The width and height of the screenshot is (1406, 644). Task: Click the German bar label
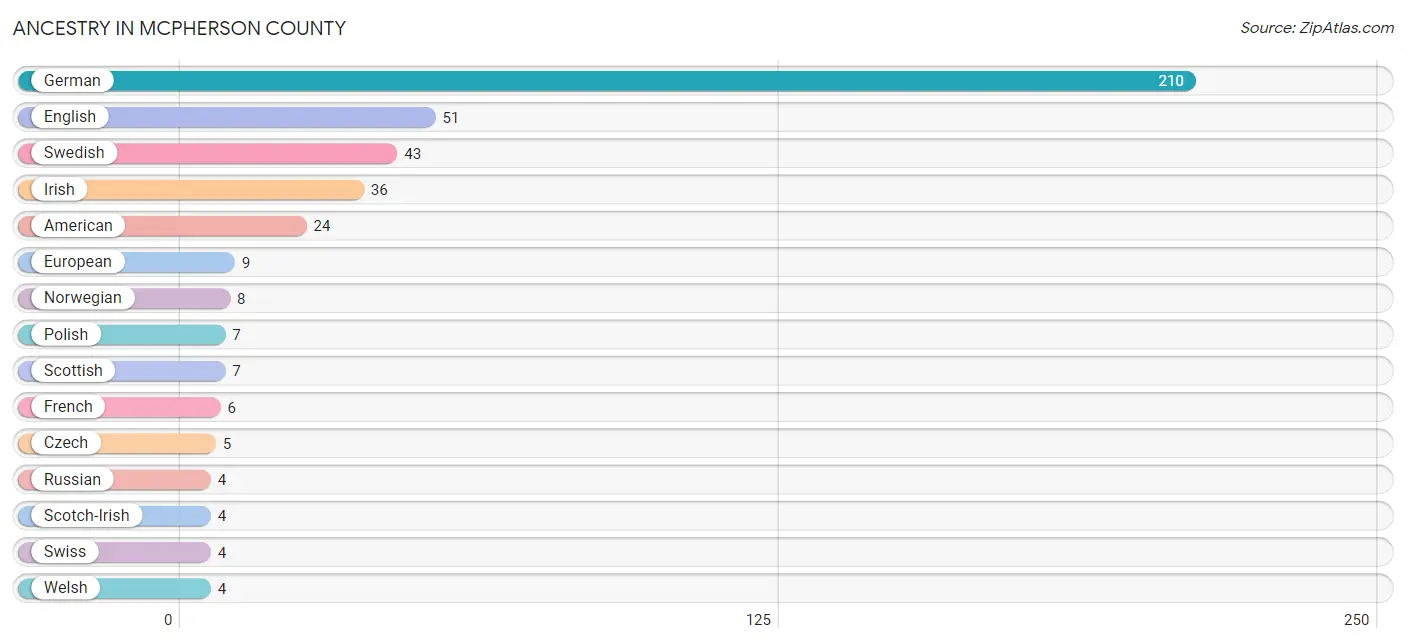72,81
